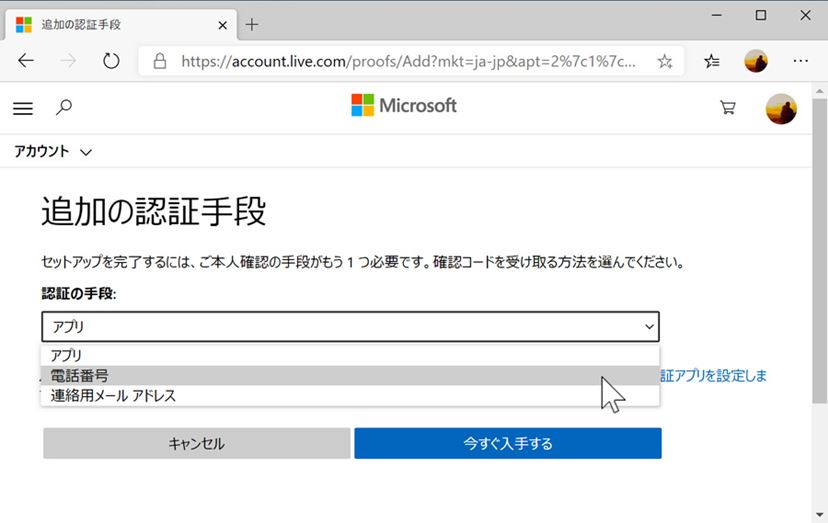Click the search magnifier icon

point(64,107)
